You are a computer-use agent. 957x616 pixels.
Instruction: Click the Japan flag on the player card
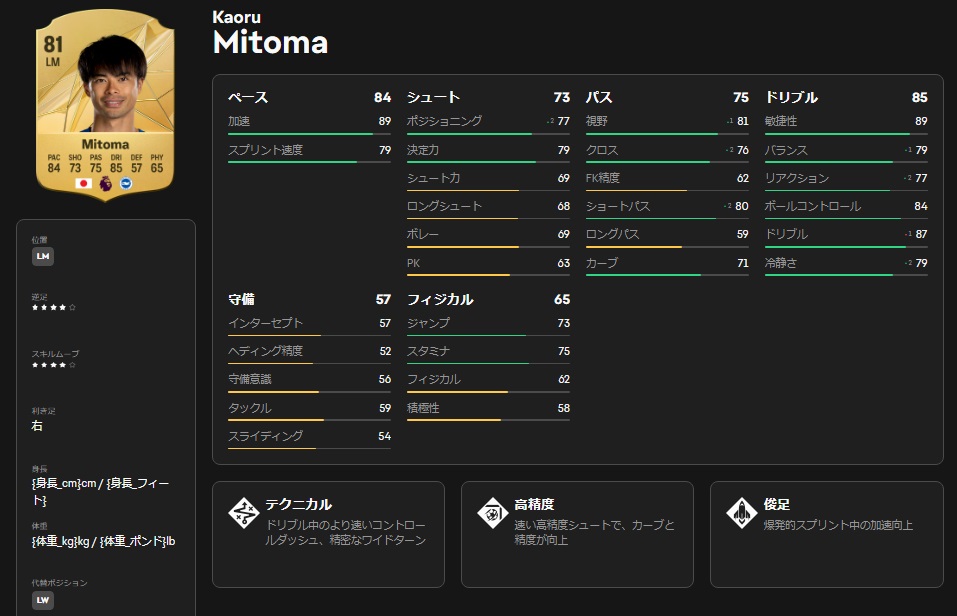pos(83,183)
